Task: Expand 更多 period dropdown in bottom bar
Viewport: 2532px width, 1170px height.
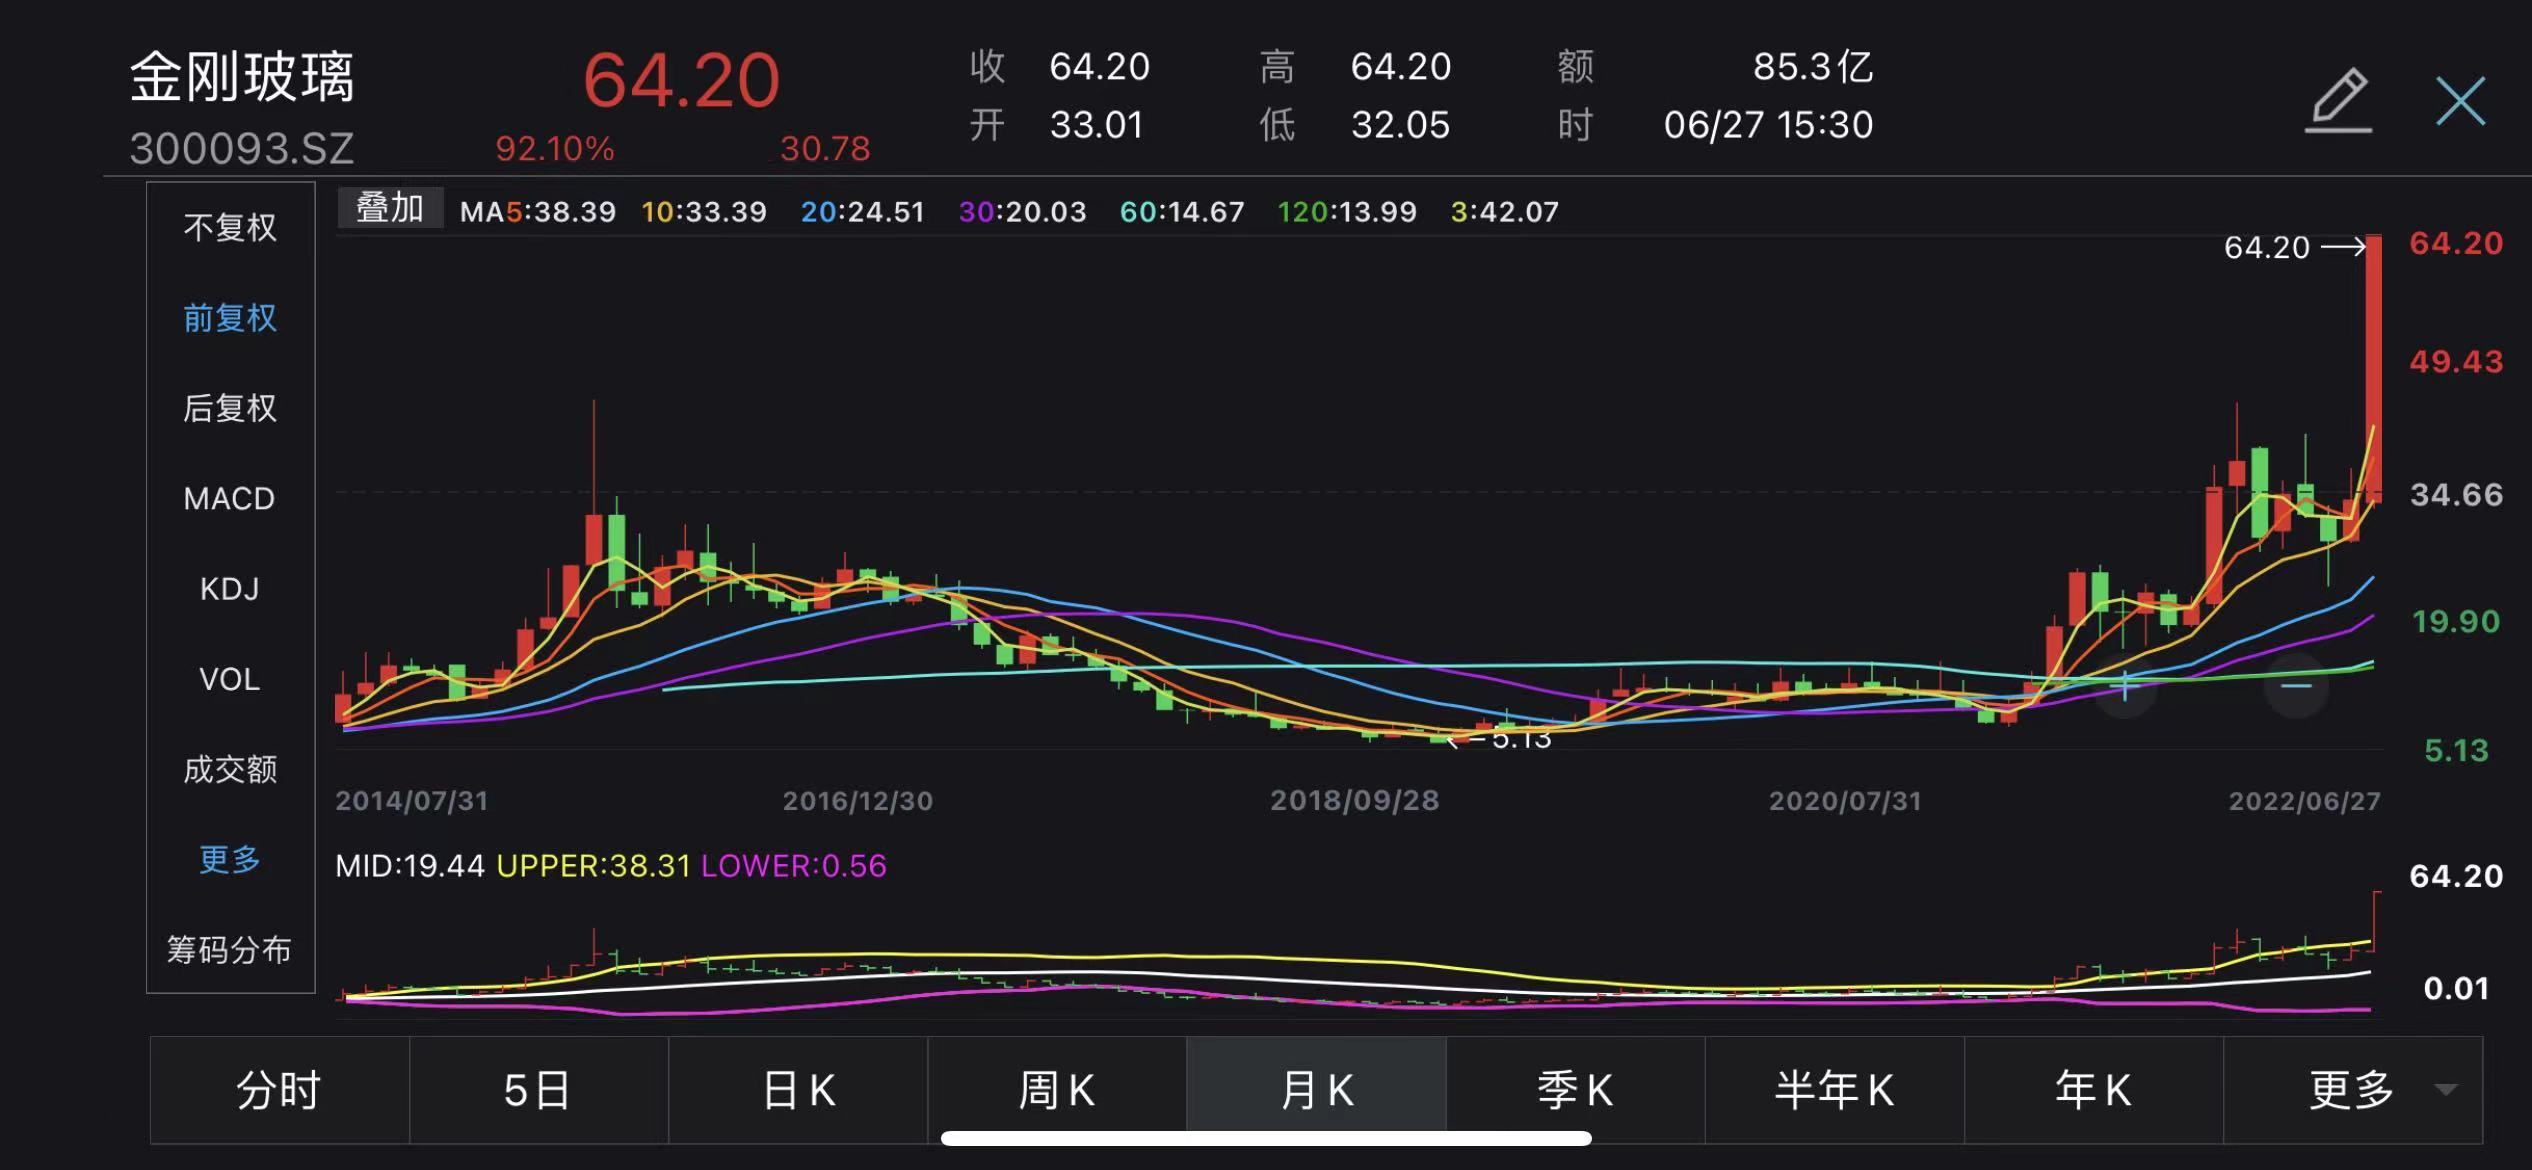Action: [2353, 1090]
